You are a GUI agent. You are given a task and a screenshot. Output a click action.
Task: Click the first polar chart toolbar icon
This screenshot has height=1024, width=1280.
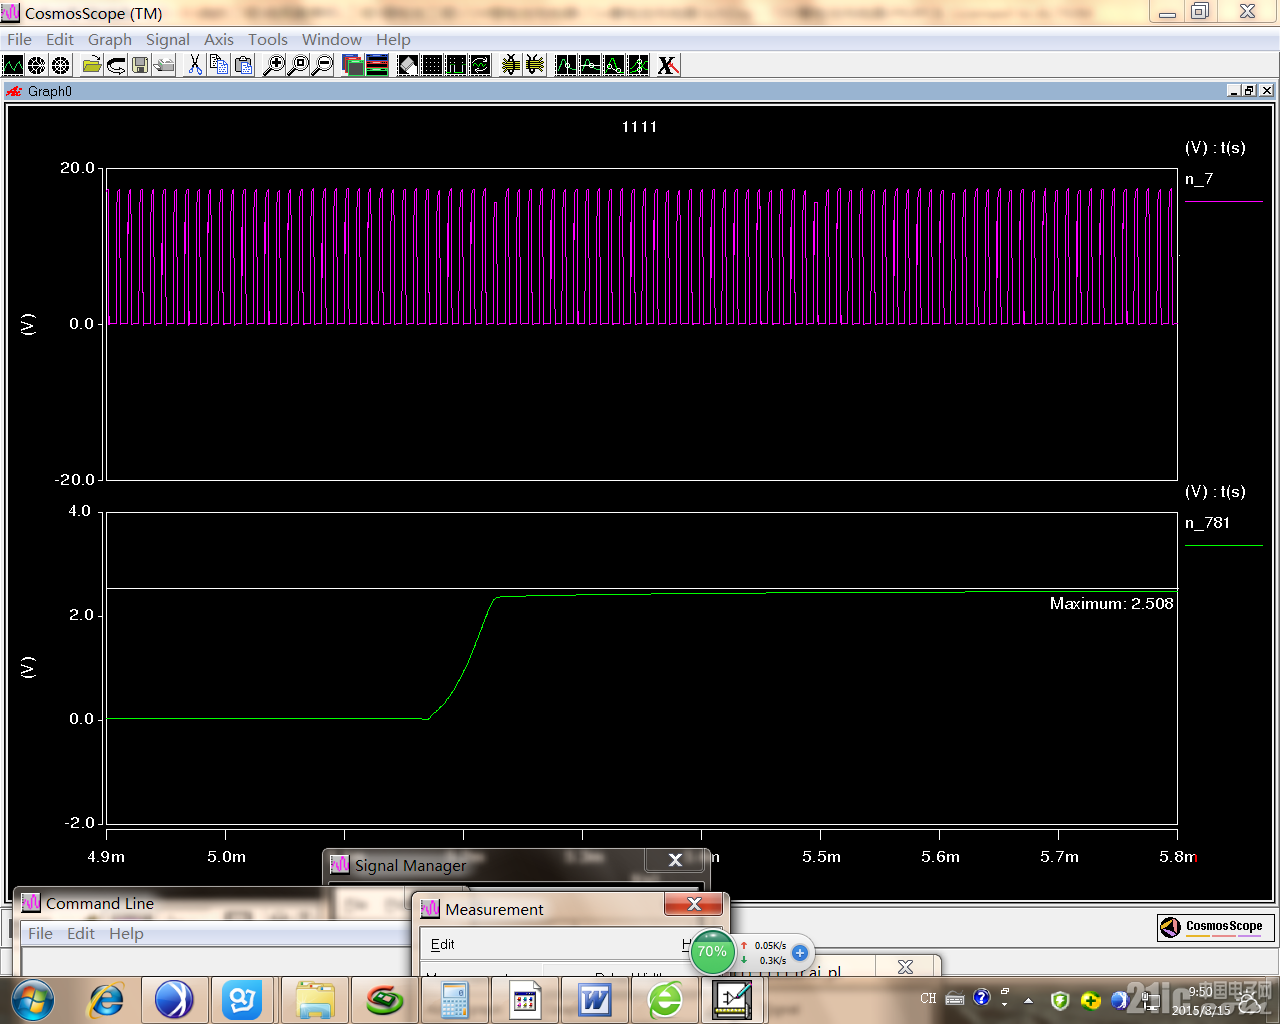pyautogui.click(x=37, y=65)
